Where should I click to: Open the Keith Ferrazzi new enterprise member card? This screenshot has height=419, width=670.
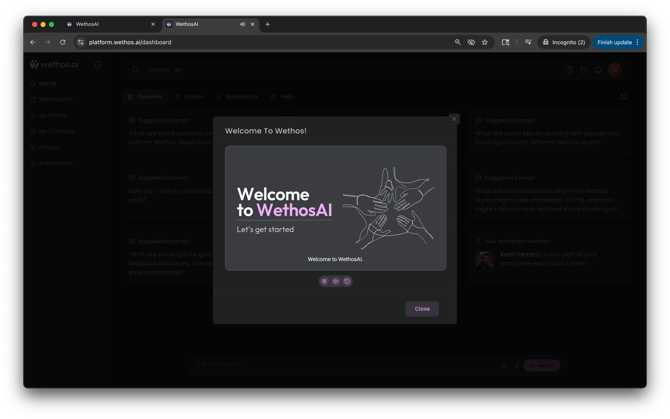(549, 258)
